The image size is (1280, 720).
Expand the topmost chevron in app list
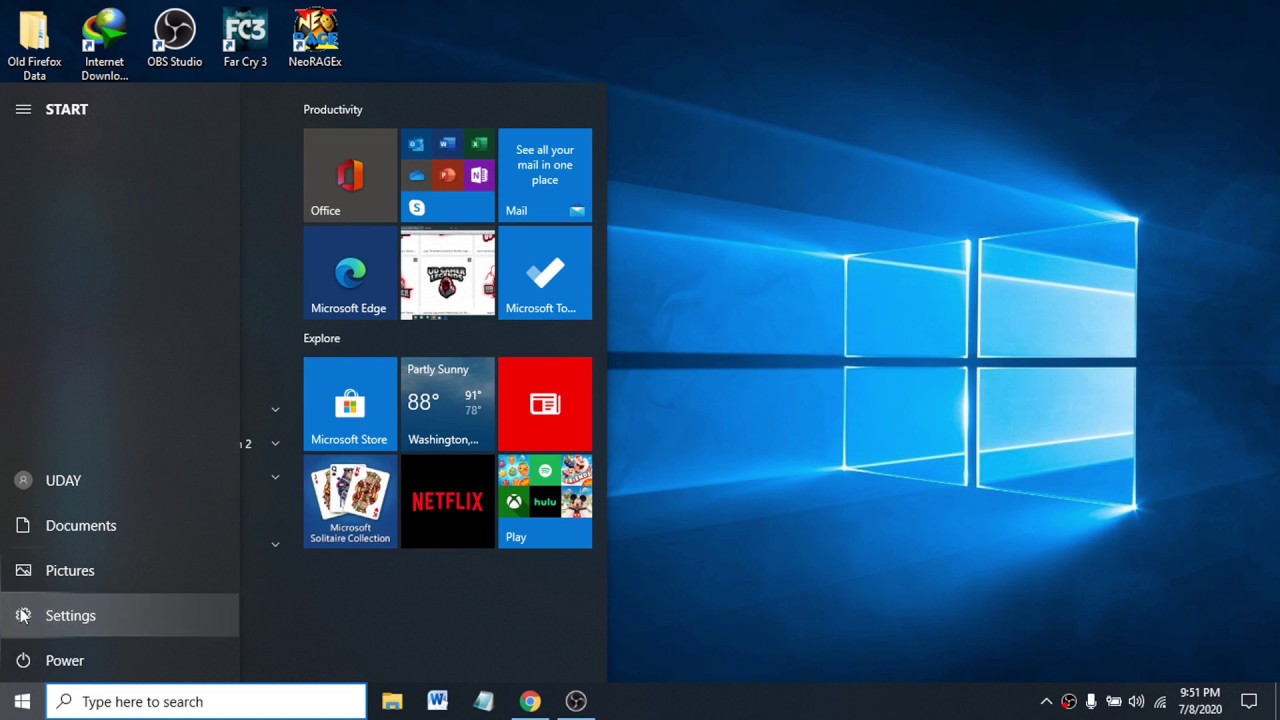[x=275, y=410]
